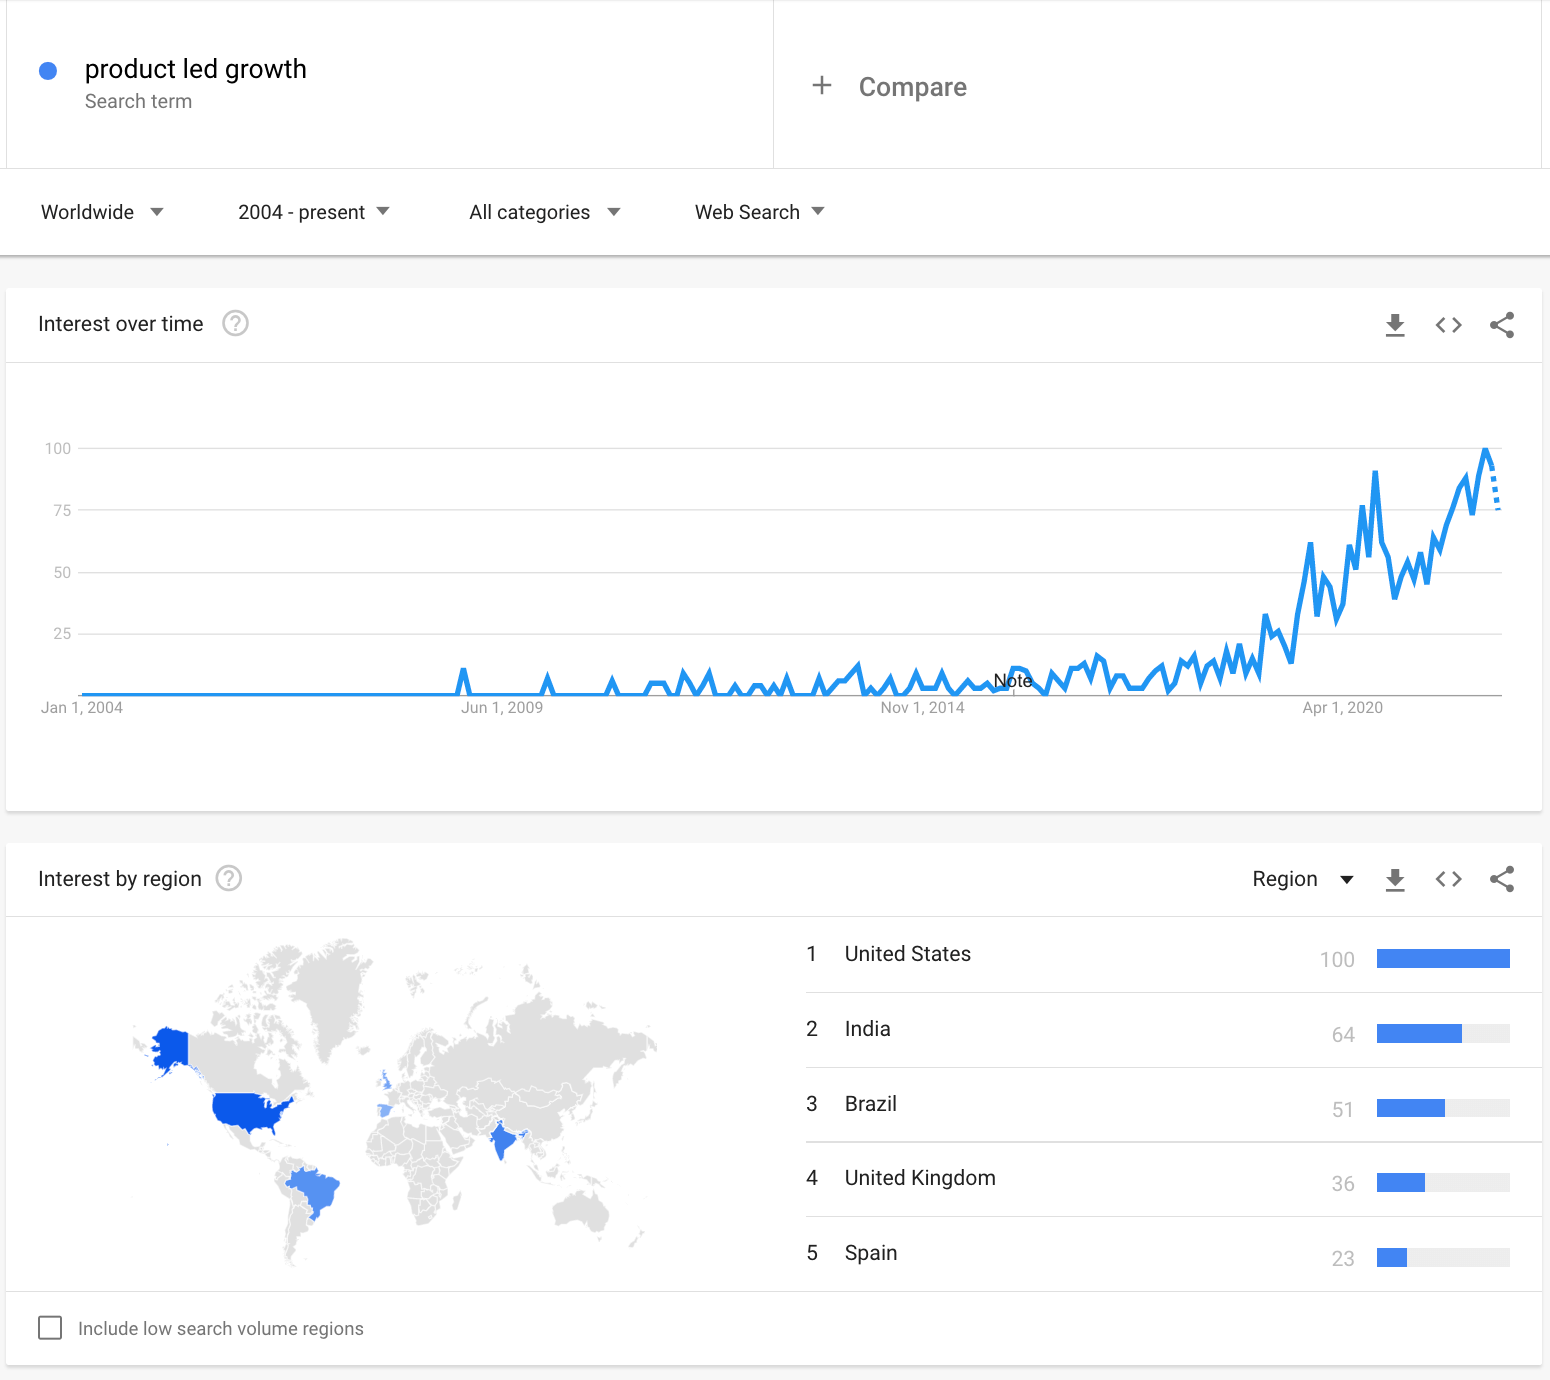The width and height of the screenshot is (1550, 1380).
Task: Open the All categories dropdown
Action: click(544, 212)
